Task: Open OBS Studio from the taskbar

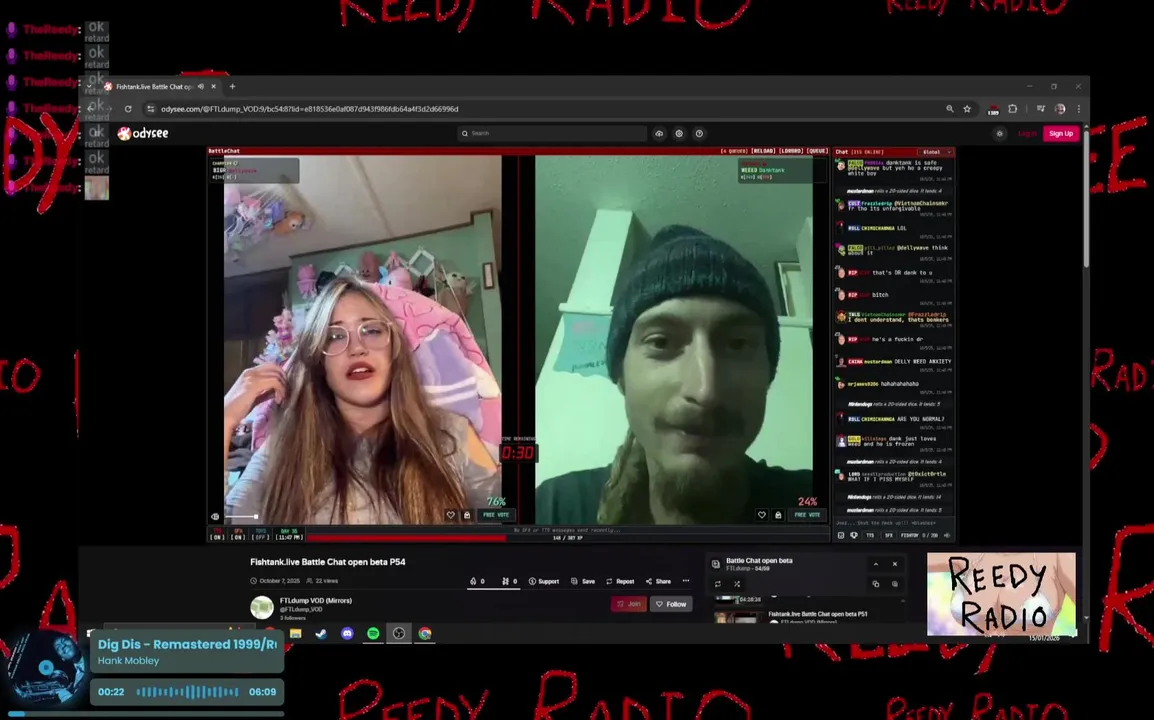Action: tap(399, 633)
